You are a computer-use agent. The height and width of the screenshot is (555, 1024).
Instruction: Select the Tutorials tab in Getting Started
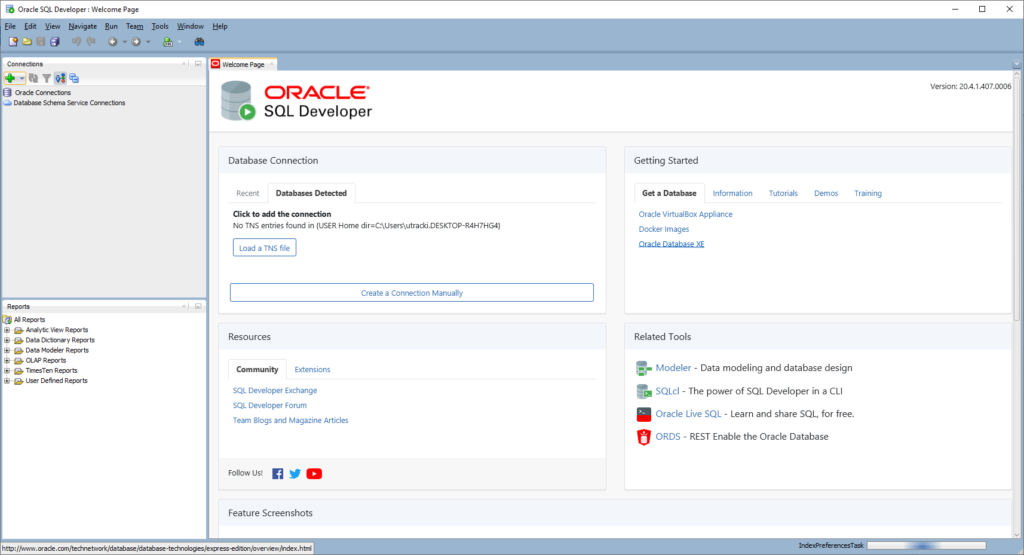(x=783, y=193)
